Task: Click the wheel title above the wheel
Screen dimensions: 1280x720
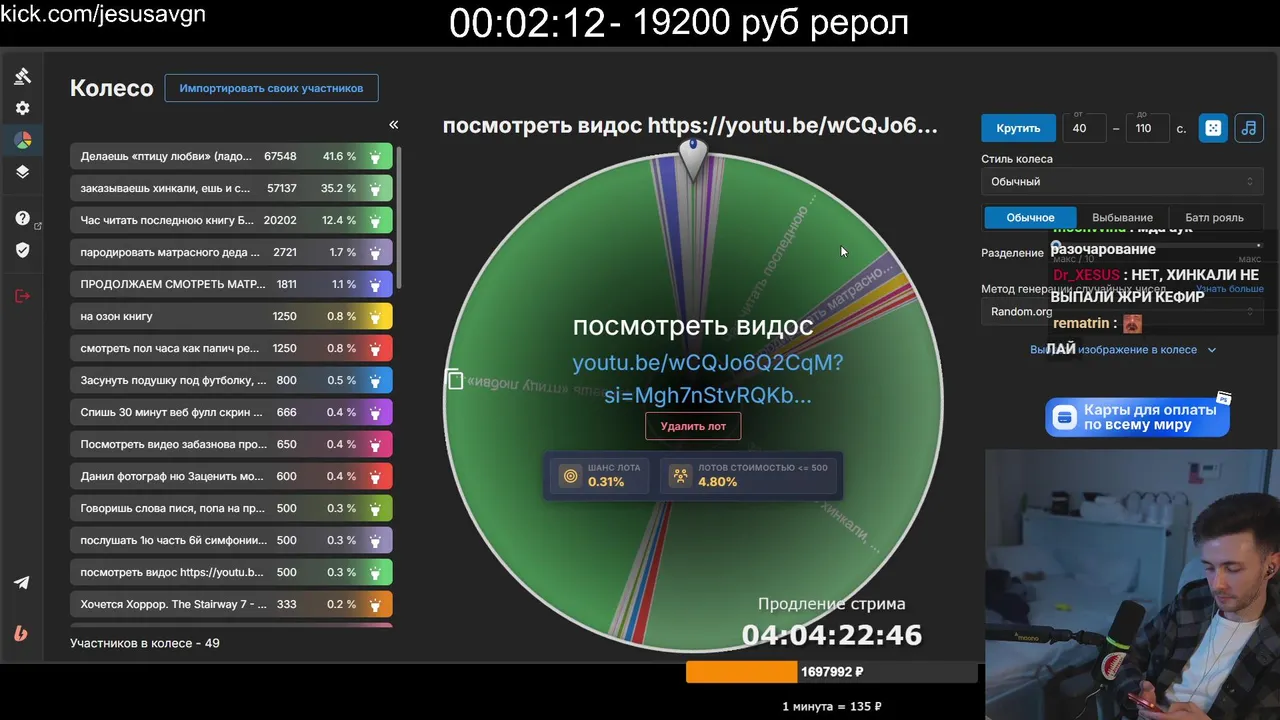Action: pos(691,125)
